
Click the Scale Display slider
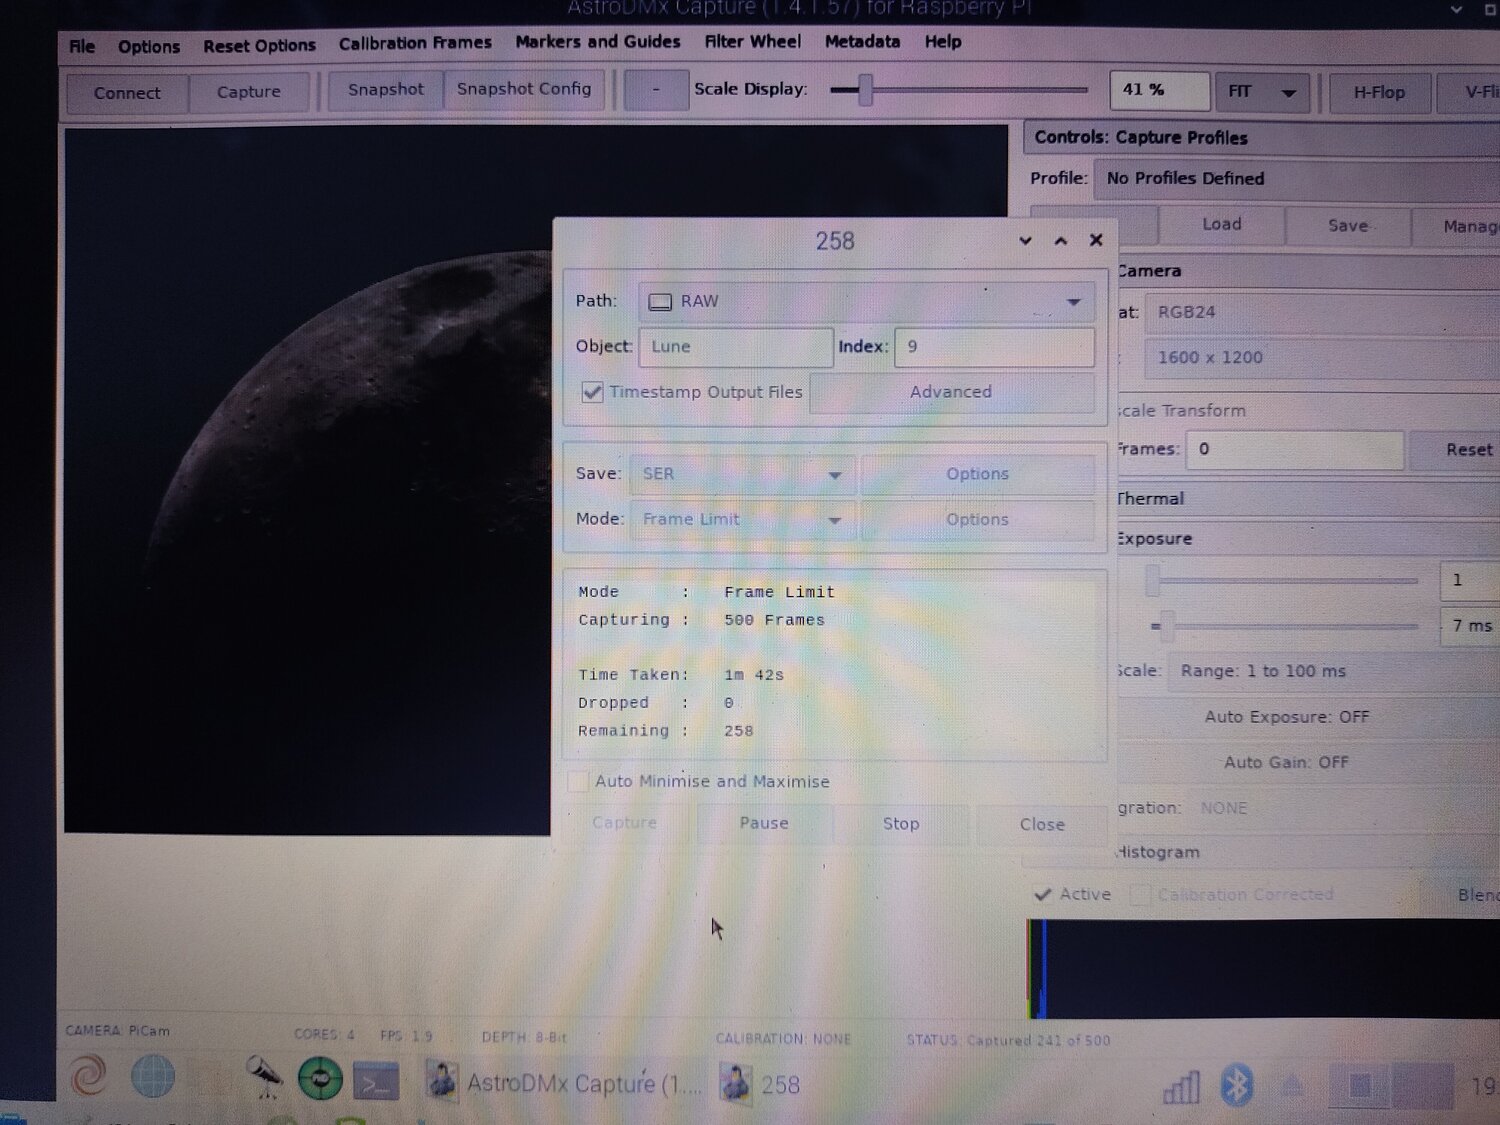click(959, 90)
